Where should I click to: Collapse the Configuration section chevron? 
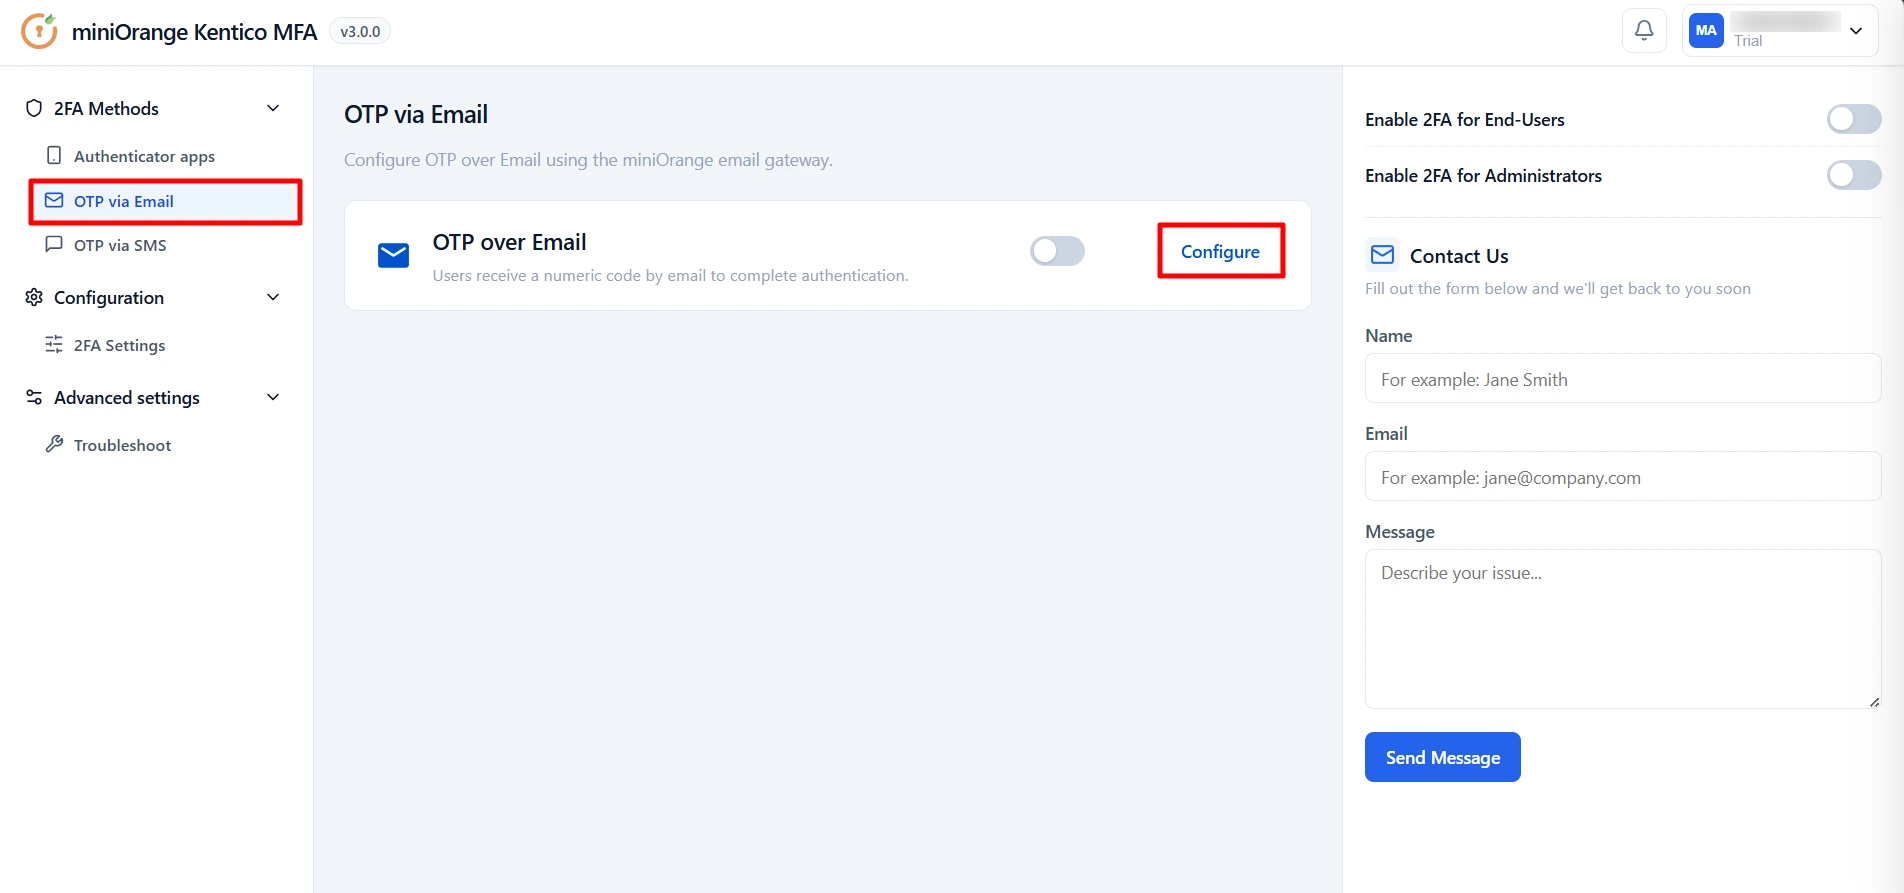pyautogui.click(x=273, y=297)
